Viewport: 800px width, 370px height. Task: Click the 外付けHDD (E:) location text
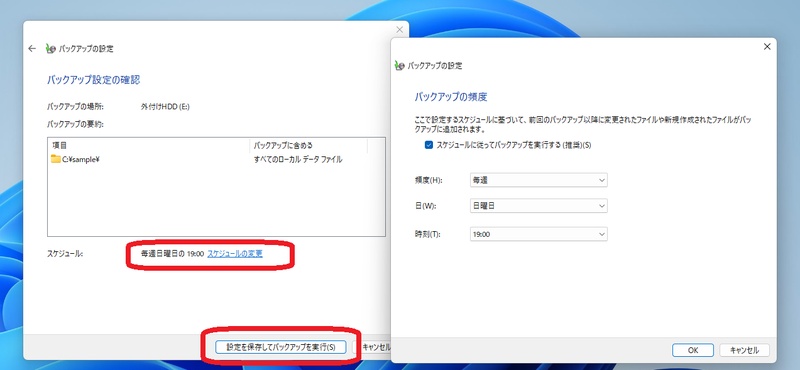[x=165, y=107]
